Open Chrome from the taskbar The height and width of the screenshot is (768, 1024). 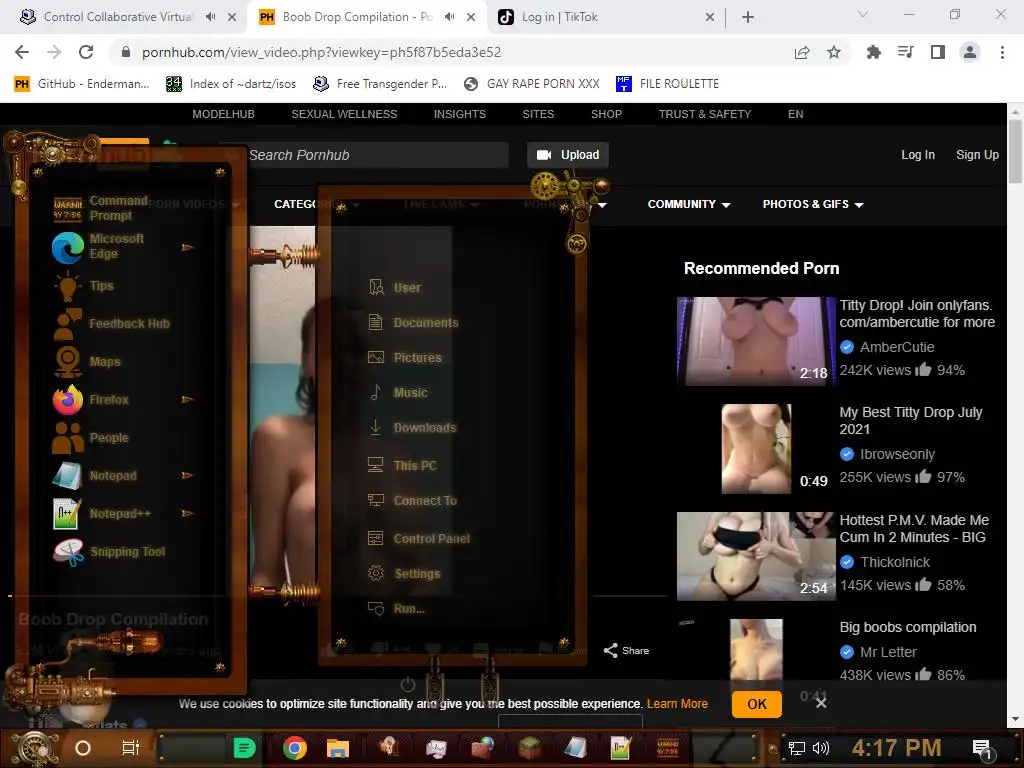click(x=295, y=748)
